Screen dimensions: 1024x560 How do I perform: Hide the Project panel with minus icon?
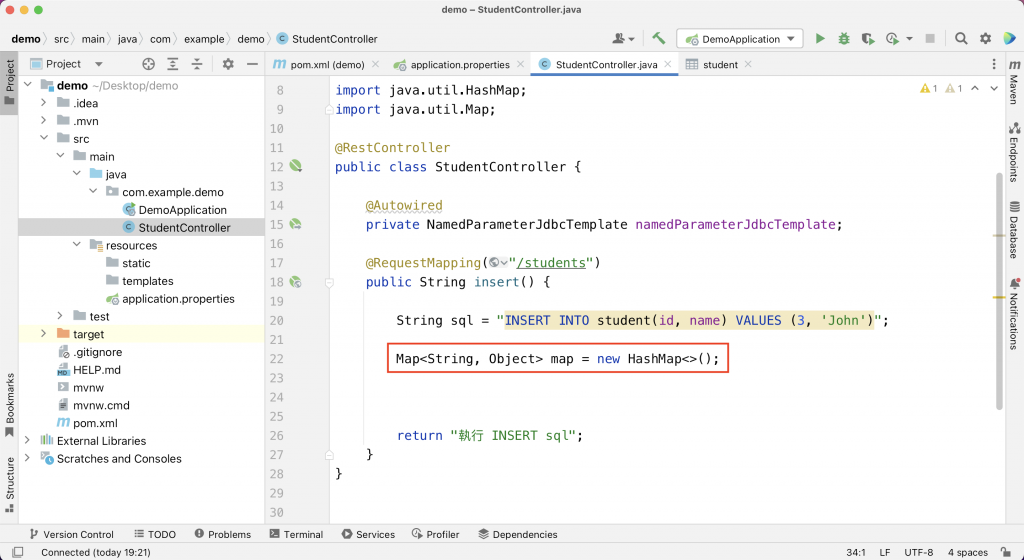[252, 64]
